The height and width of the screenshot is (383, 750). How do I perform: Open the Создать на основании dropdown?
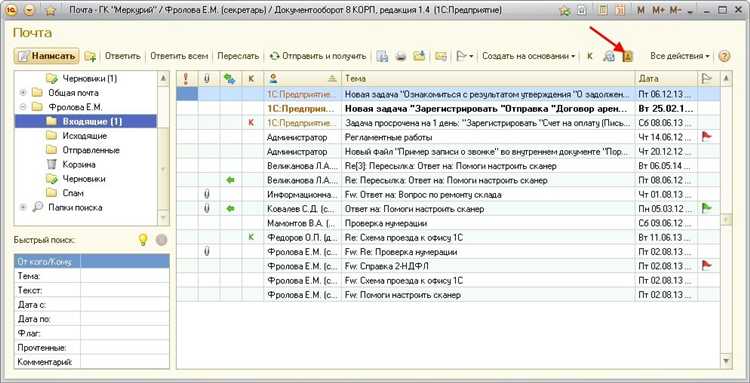[x=528, y=56]
